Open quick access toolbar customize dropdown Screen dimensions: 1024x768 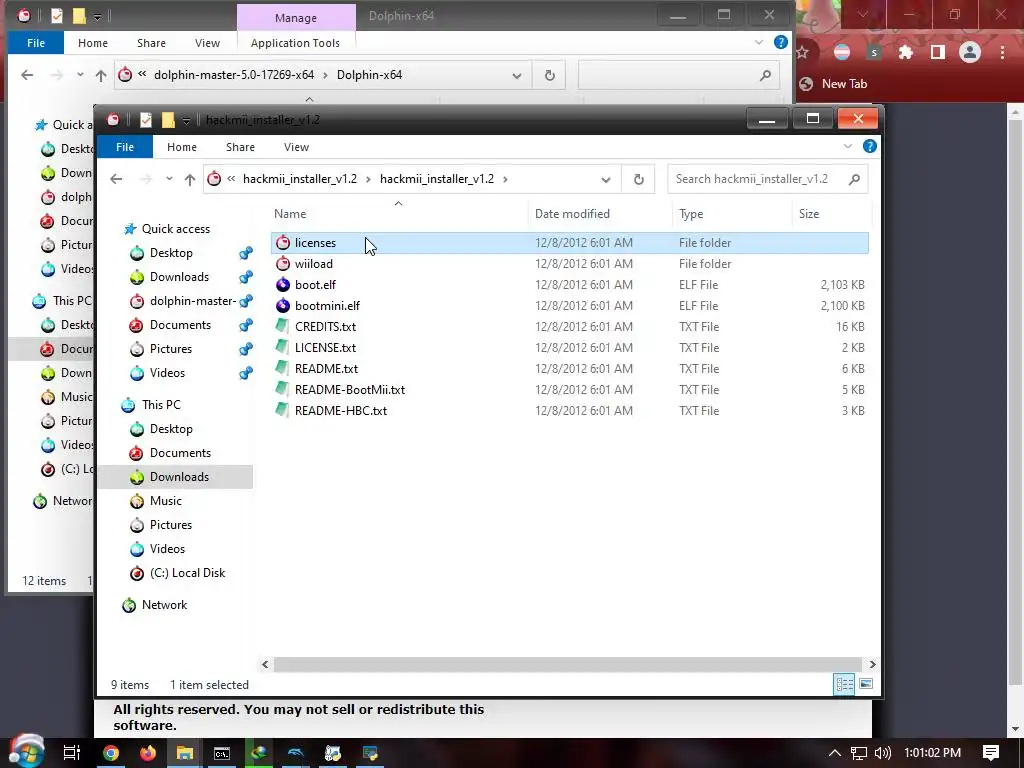point(186,120)
